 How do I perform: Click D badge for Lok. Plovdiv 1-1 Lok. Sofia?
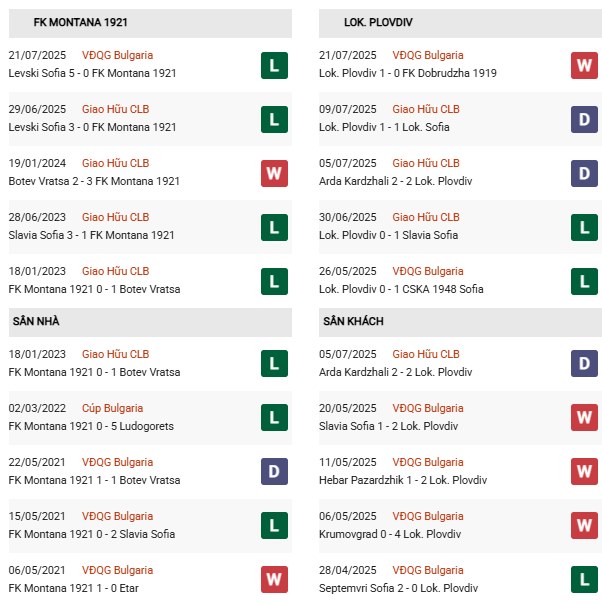(x=584, y=120)
